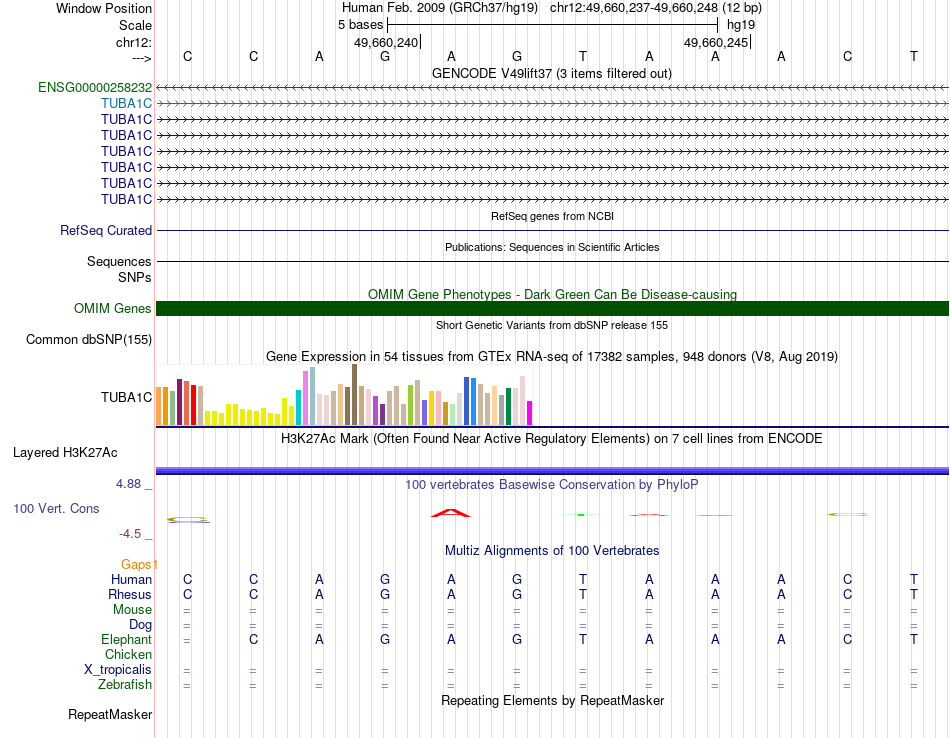
Task: Click the OMIM Gene Phenotypes green title
Action: pyautogui.click(x=552, y=294)
